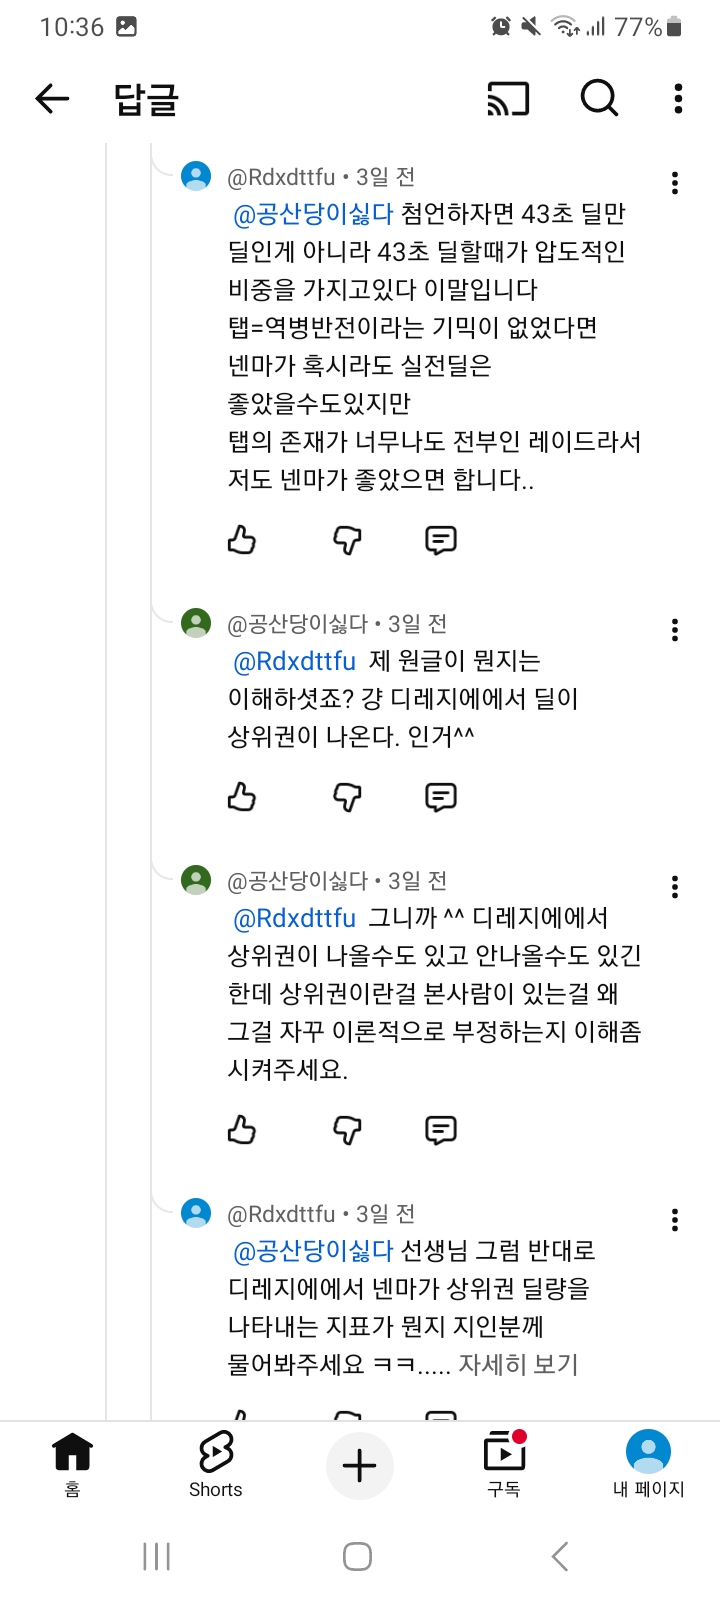Open options menu for 제 원글이 comment

click(675, 629)
